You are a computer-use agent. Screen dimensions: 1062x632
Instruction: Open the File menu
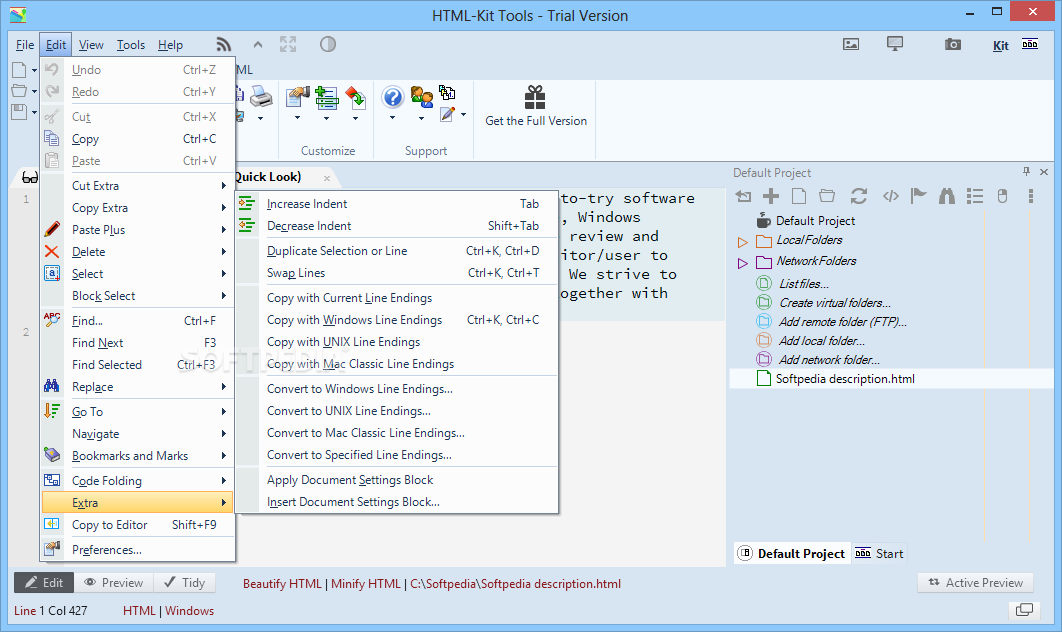(24, 45)
